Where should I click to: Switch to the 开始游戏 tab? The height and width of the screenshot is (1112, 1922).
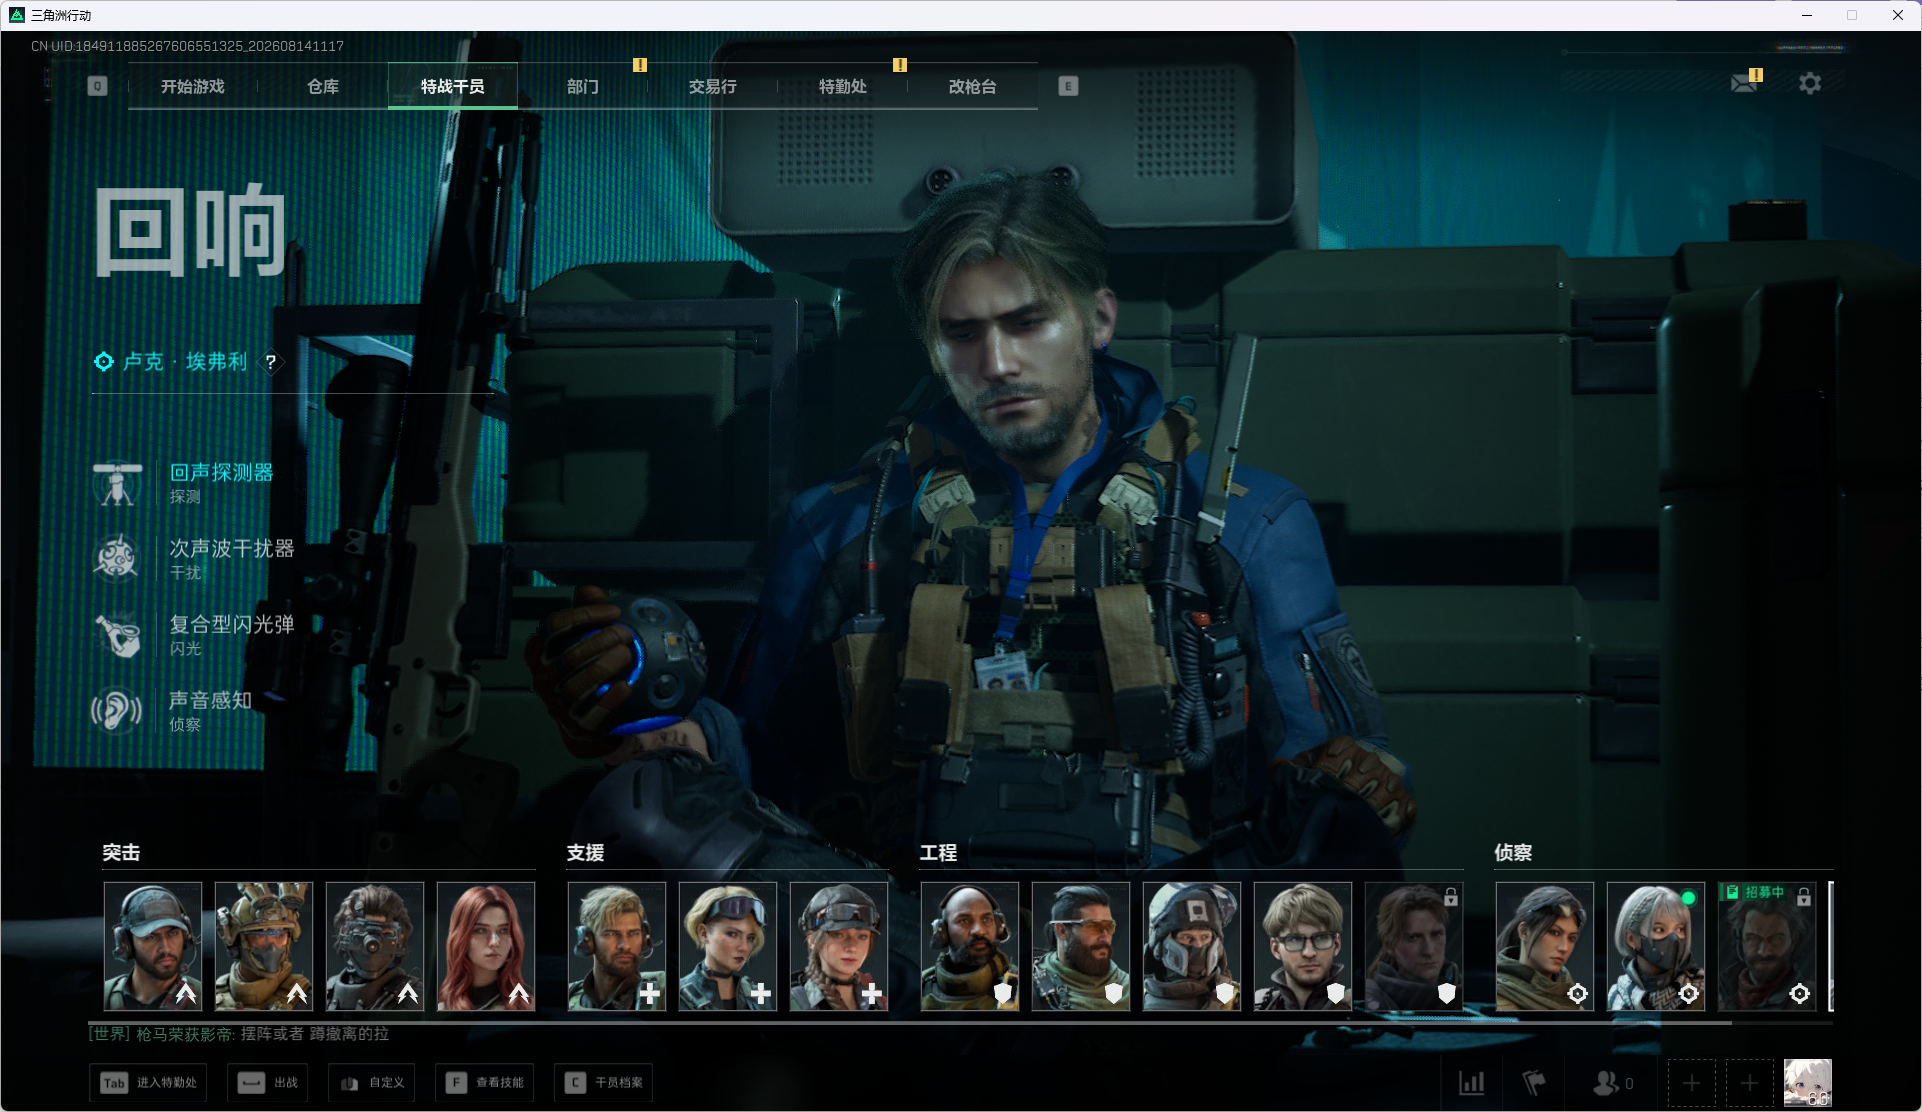[x=193, y=86]
